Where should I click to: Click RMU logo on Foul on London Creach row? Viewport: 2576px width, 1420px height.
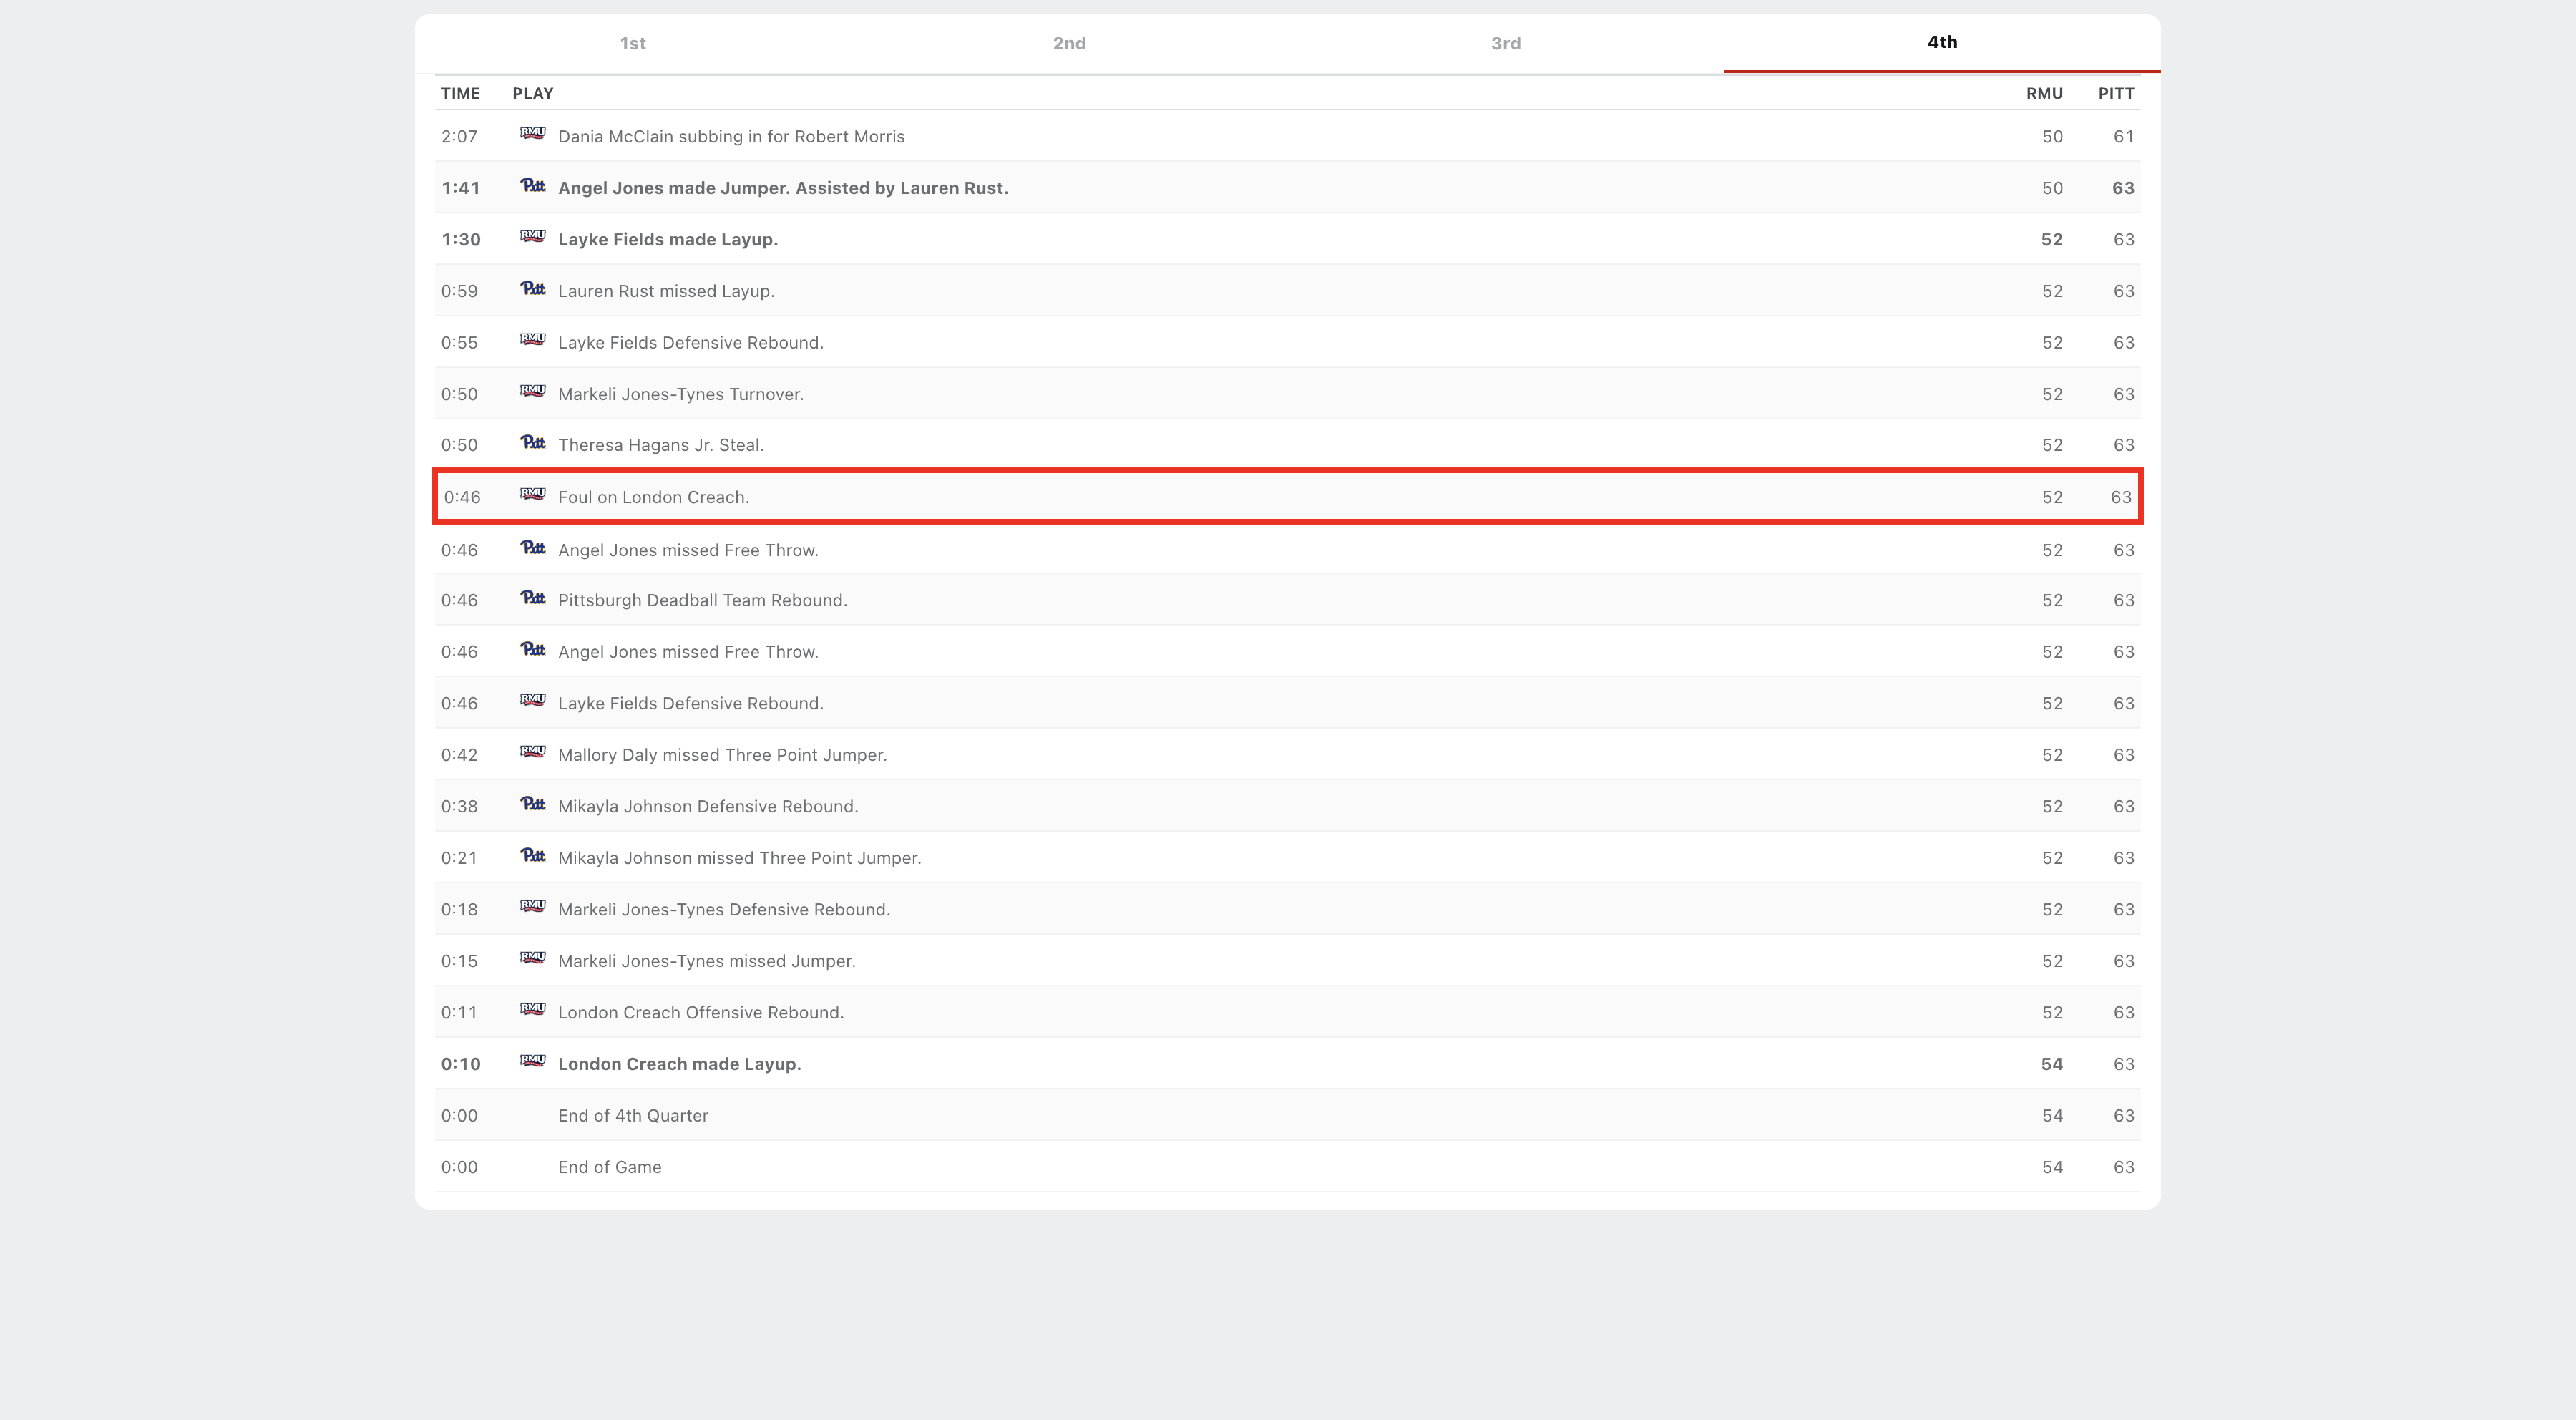[532, 494]
